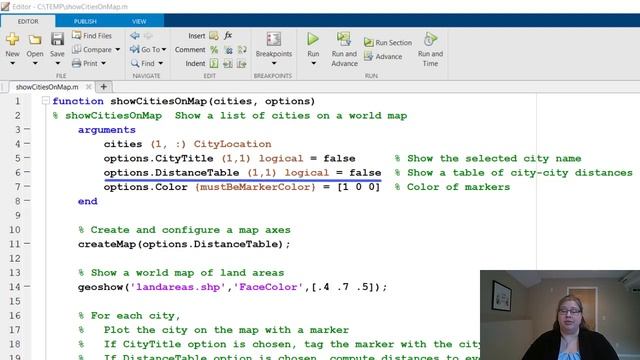
Task: Click 'mustBeMarkerColor' on line 7
Action: 256,187
